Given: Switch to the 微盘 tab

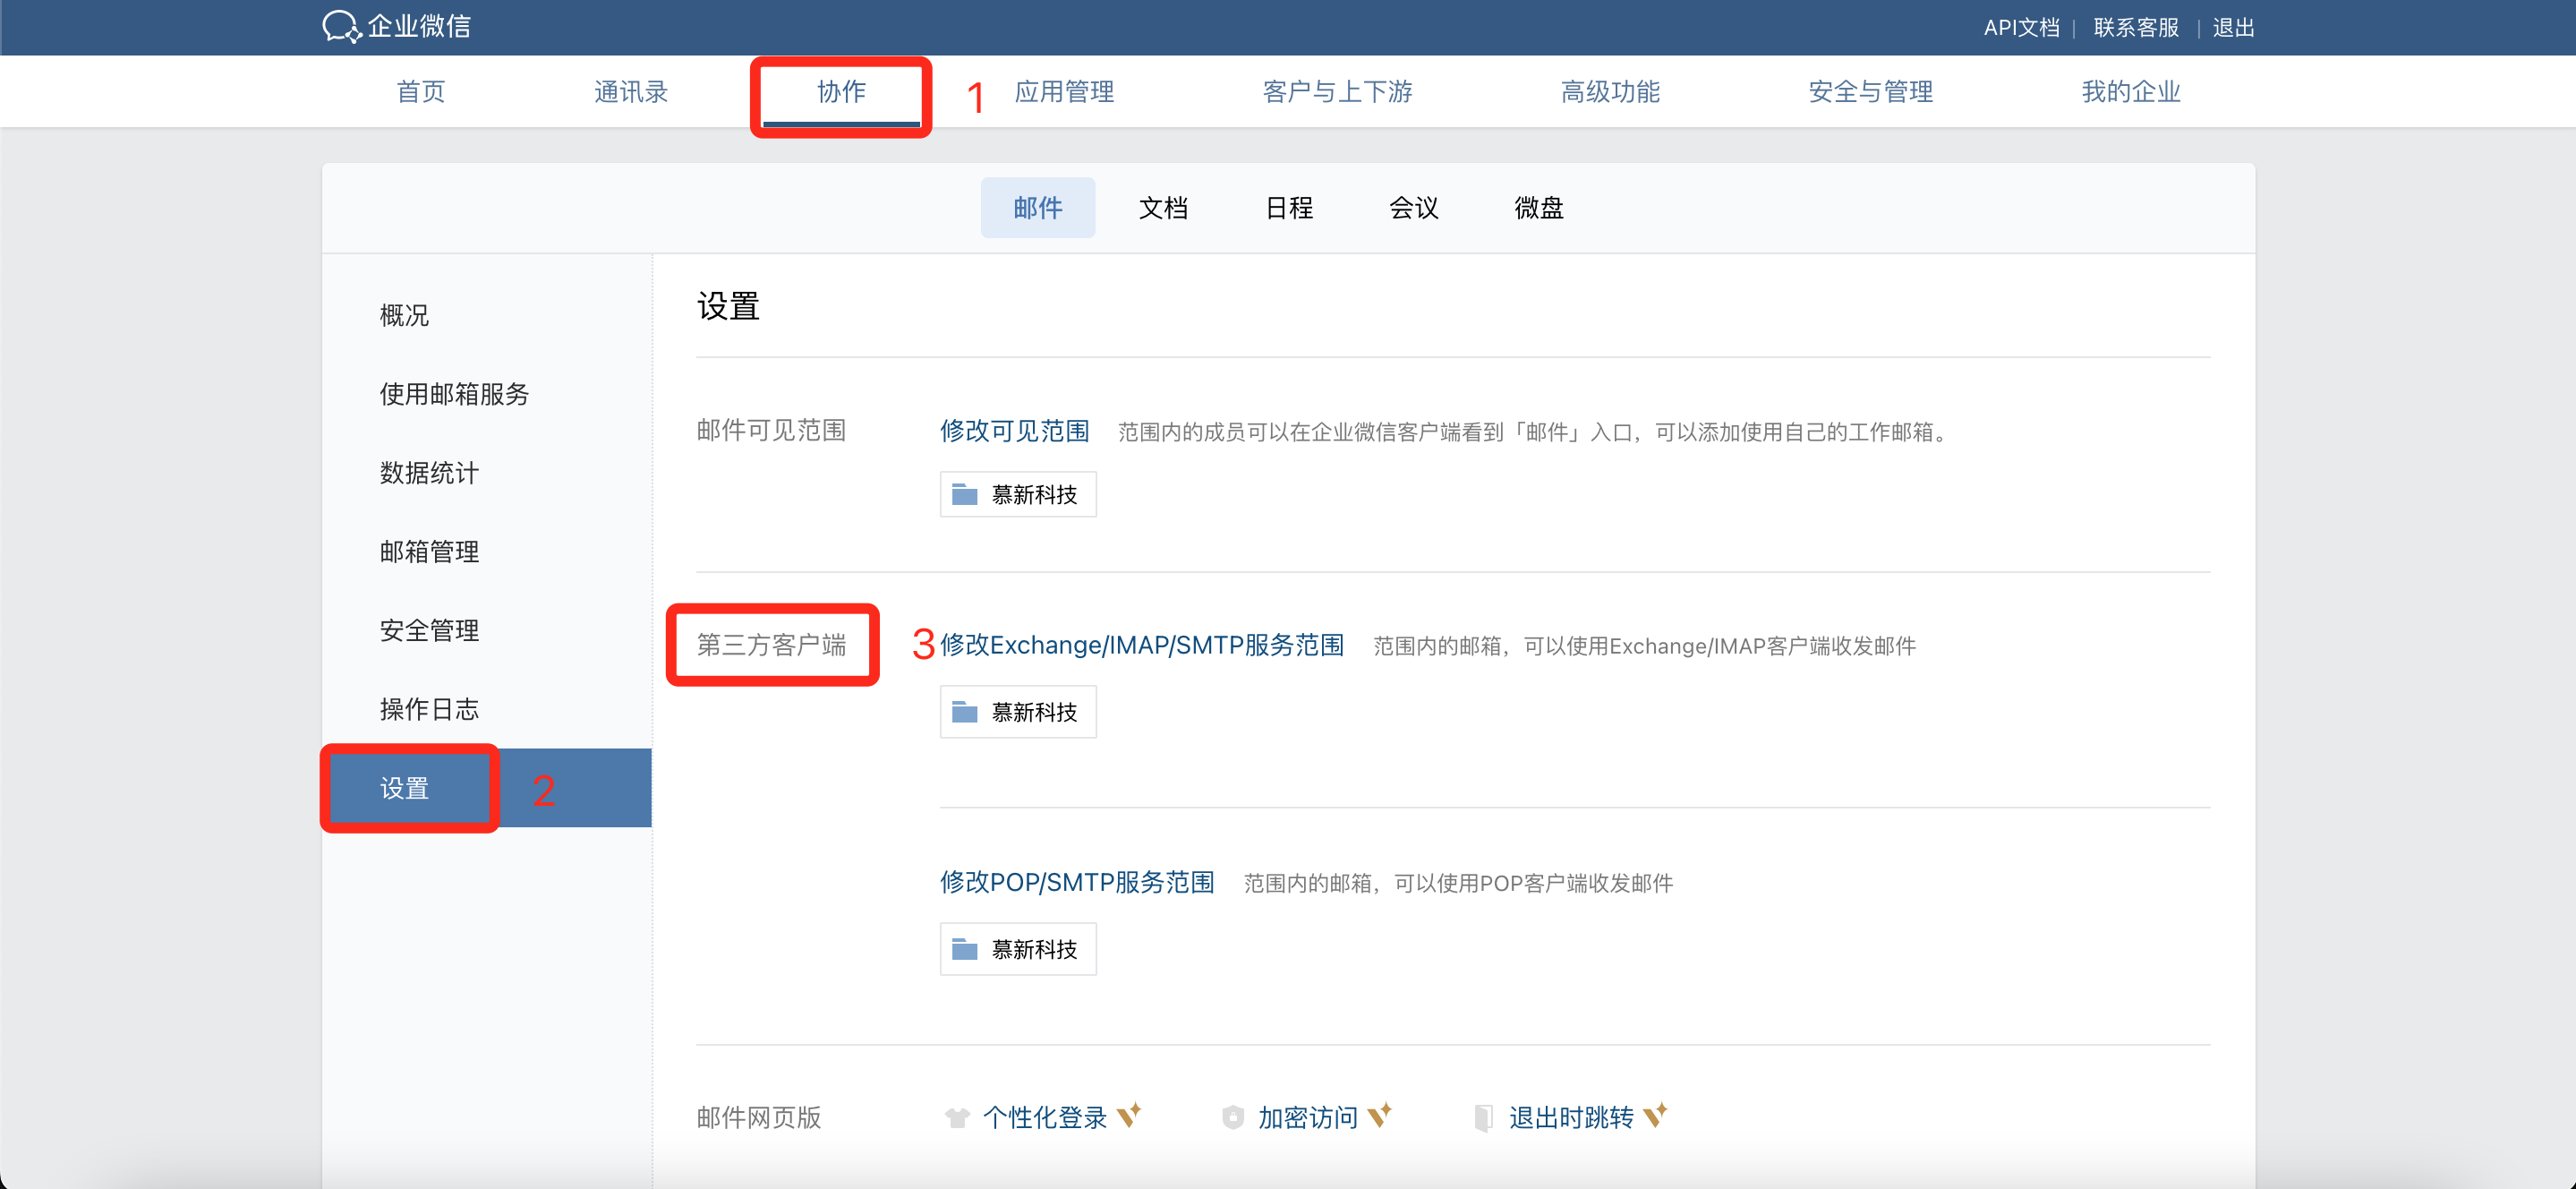Looking at the screenshot, I should coord(1538,208).
